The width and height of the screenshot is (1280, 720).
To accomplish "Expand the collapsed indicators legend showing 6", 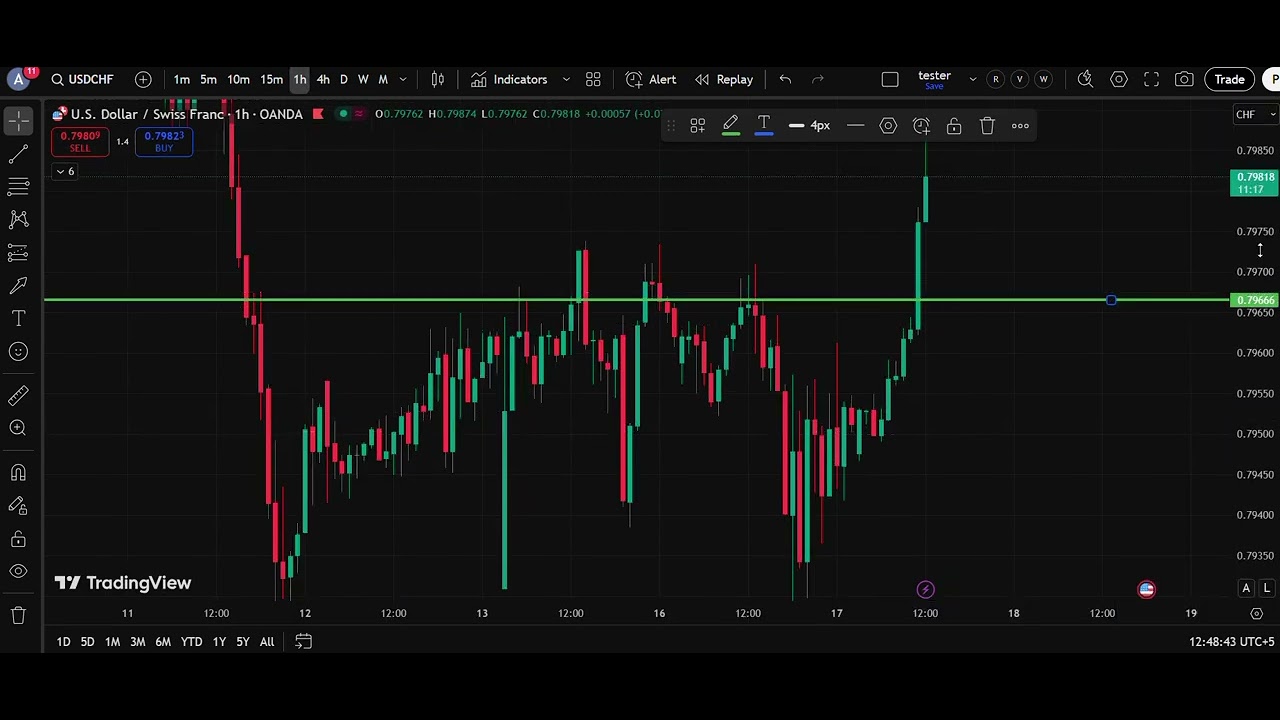I will pos(64,172).
